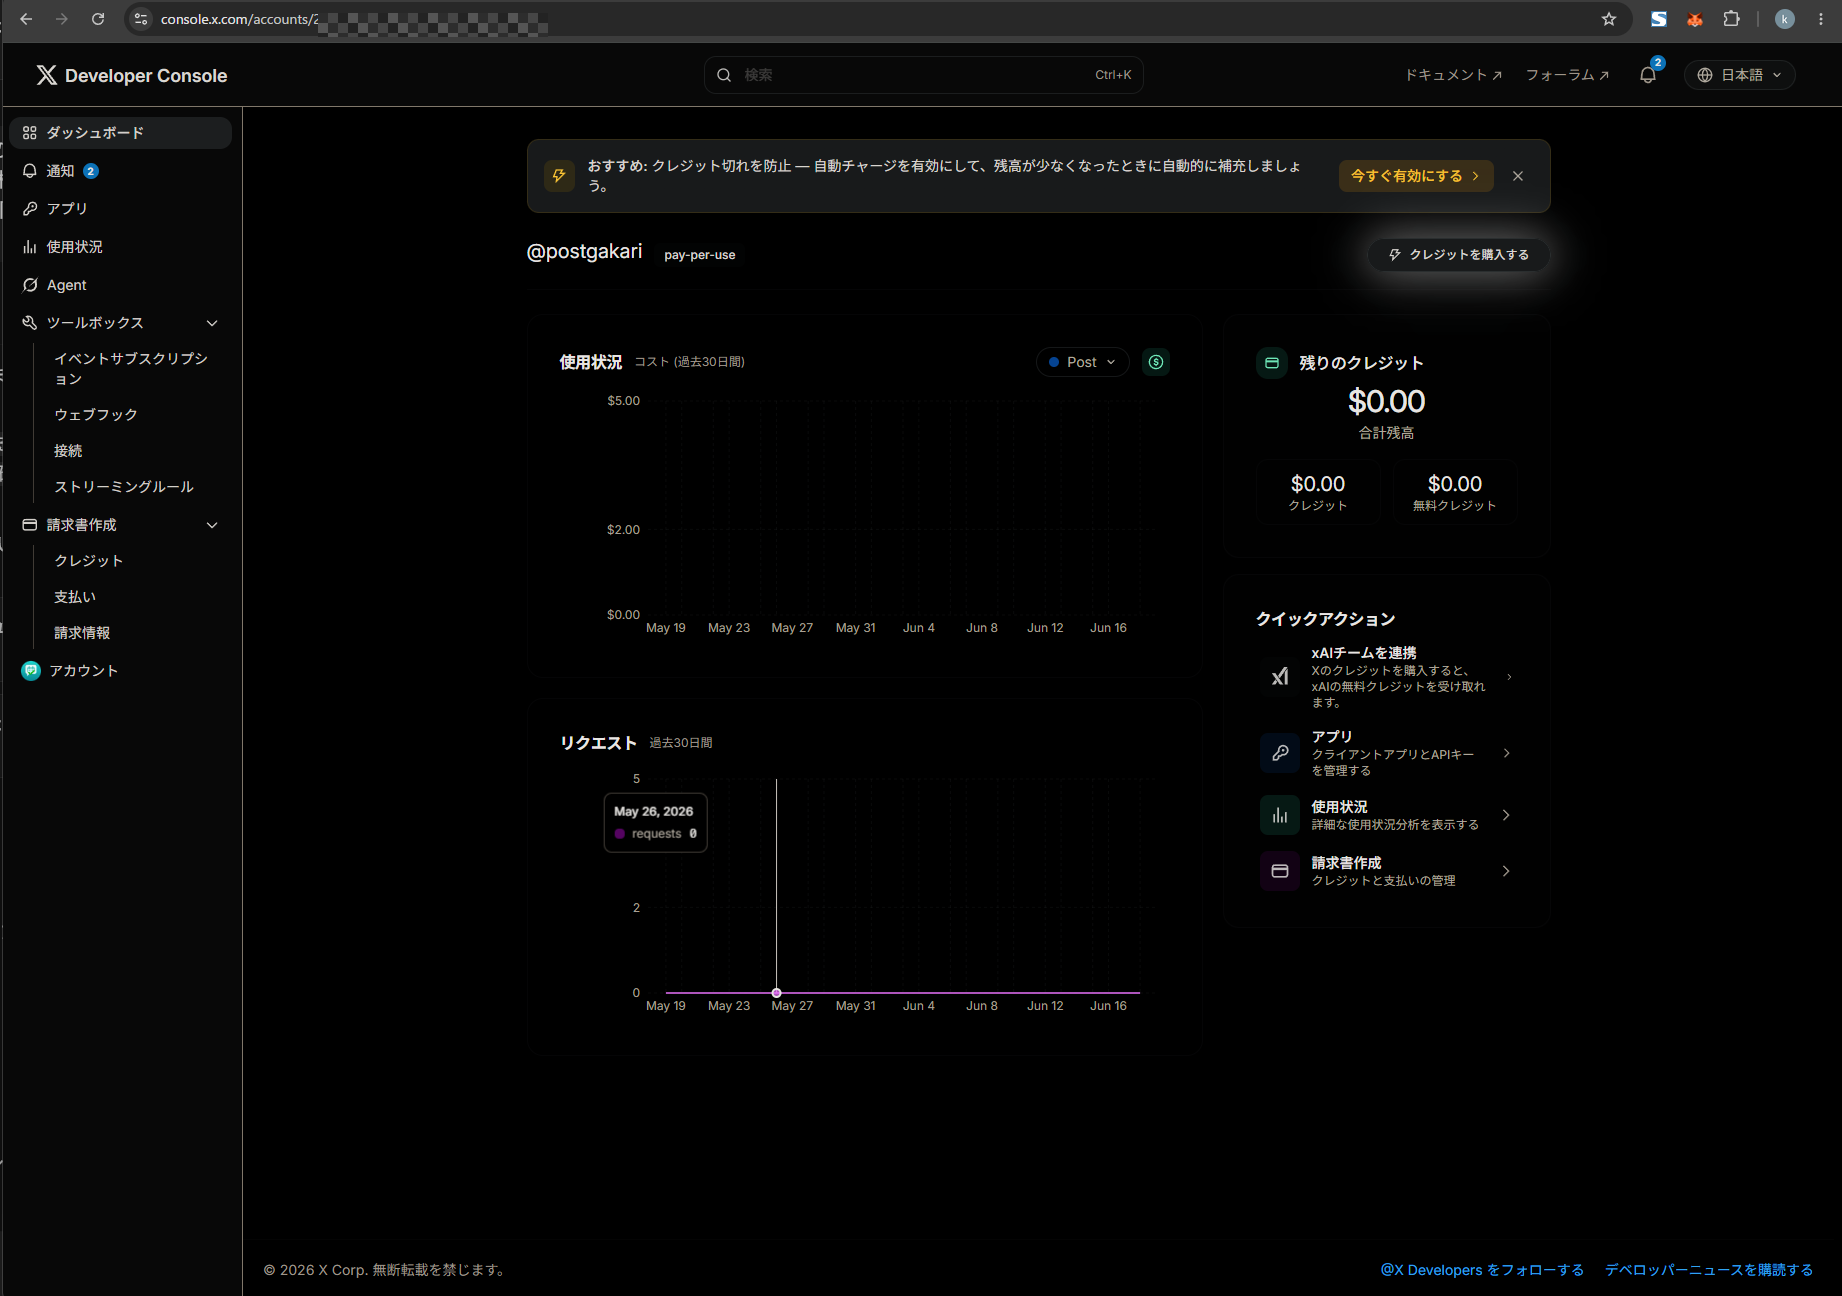Click the notification bell icon in header
1842x1296 pixels.
1648,75
